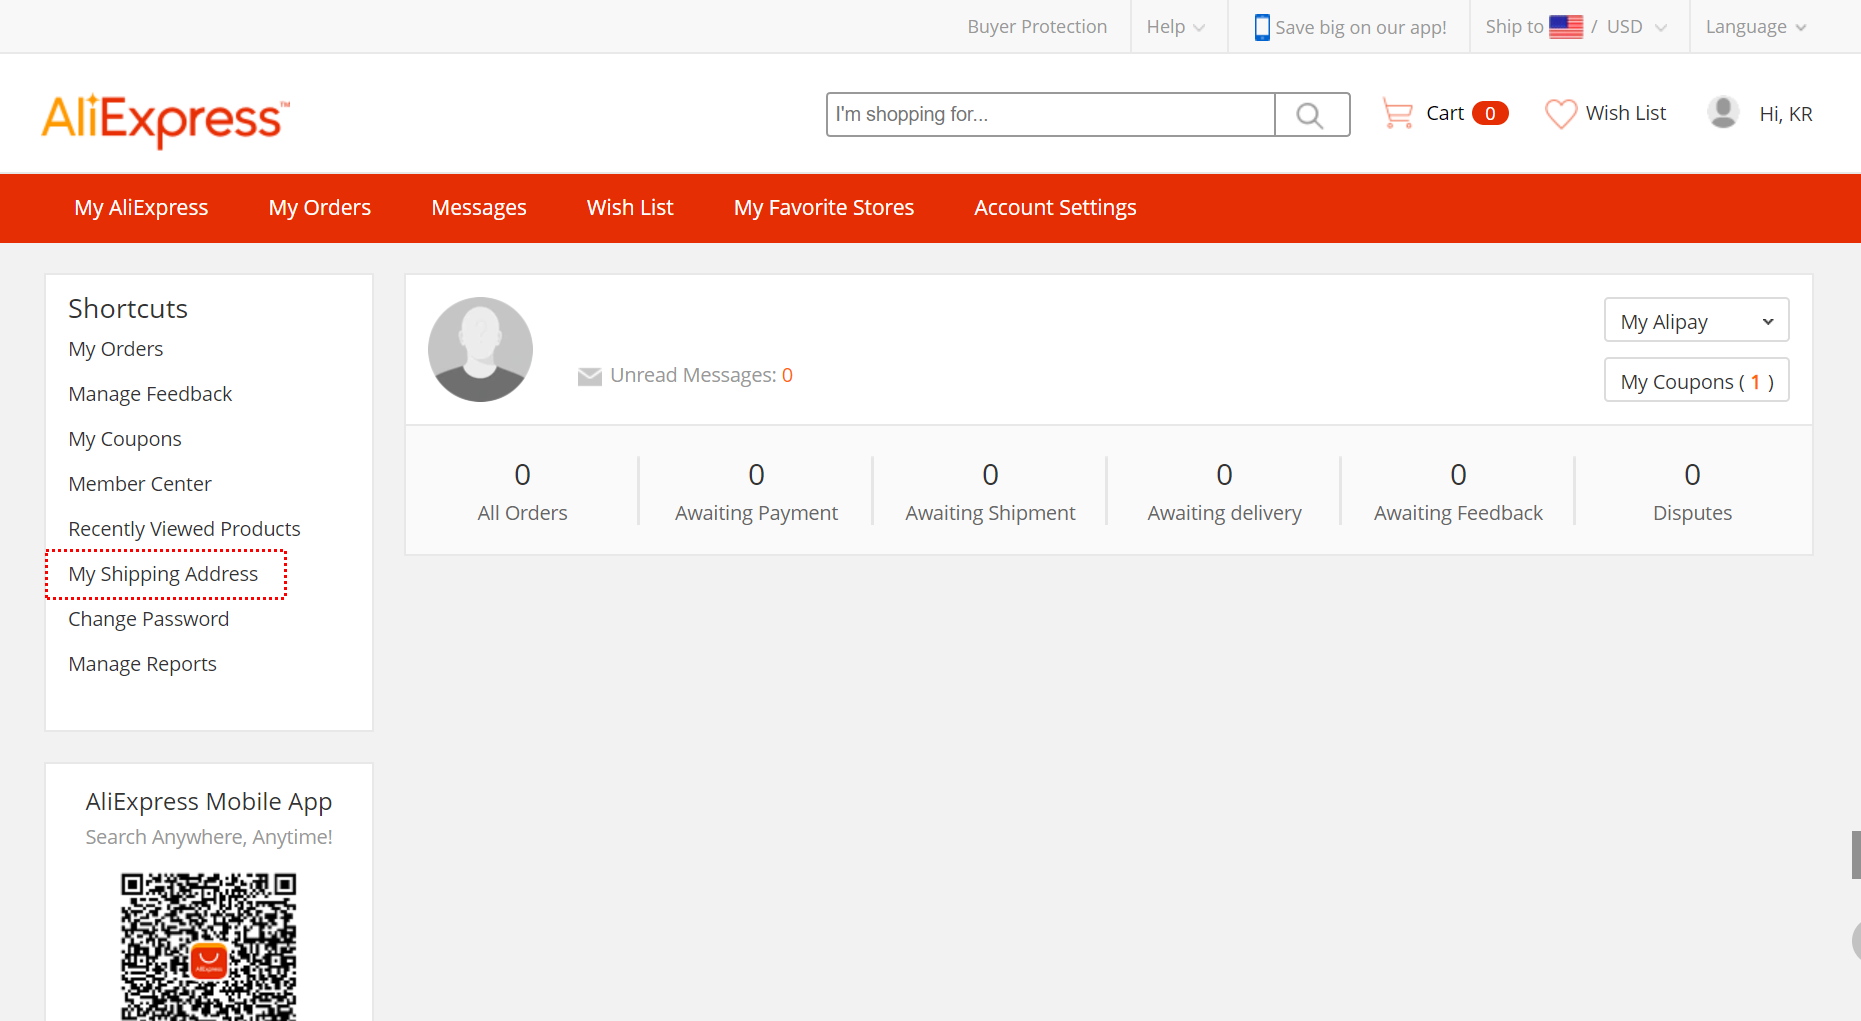This screenshot has height=1021, width=1861.
Task: Open Account Settings tab
Action: (1055, 208)
